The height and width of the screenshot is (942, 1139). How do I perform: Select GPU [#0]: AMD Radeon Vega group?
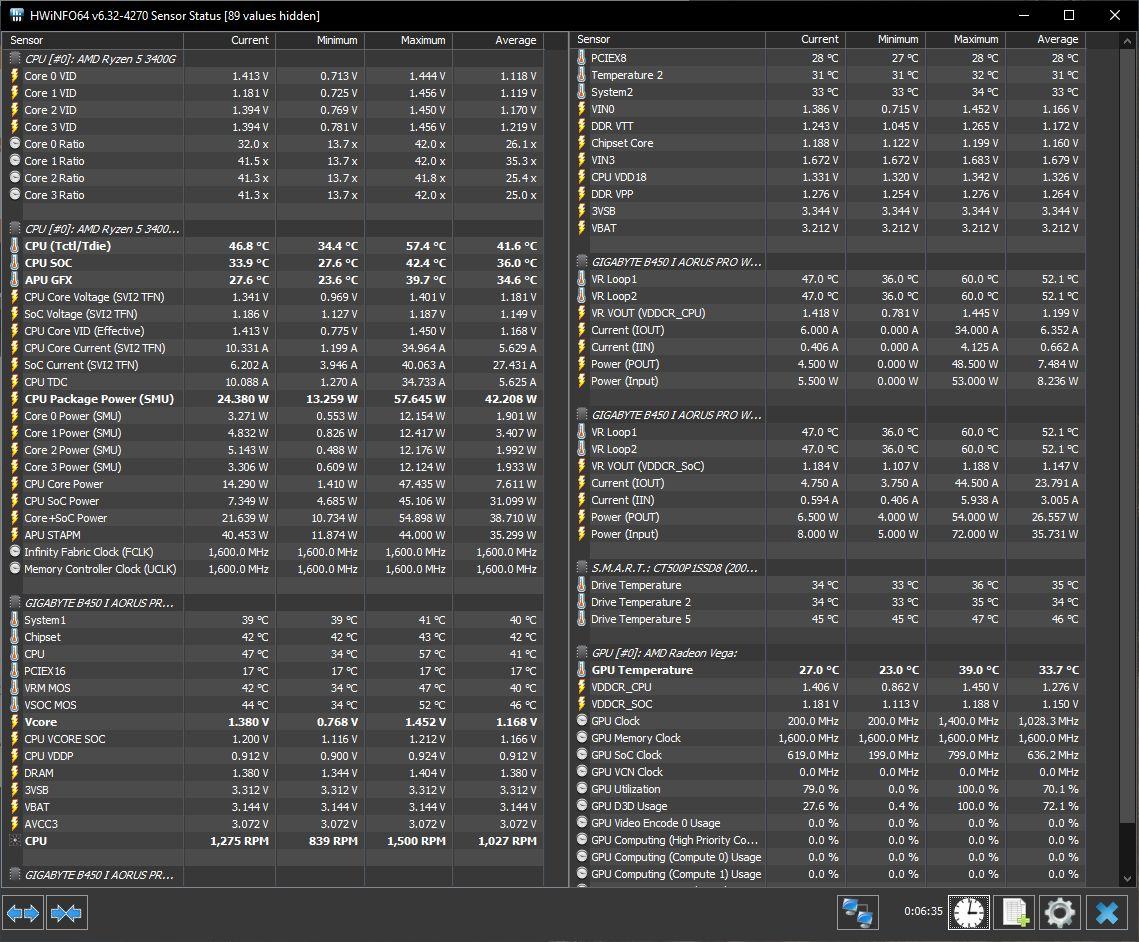827,653
